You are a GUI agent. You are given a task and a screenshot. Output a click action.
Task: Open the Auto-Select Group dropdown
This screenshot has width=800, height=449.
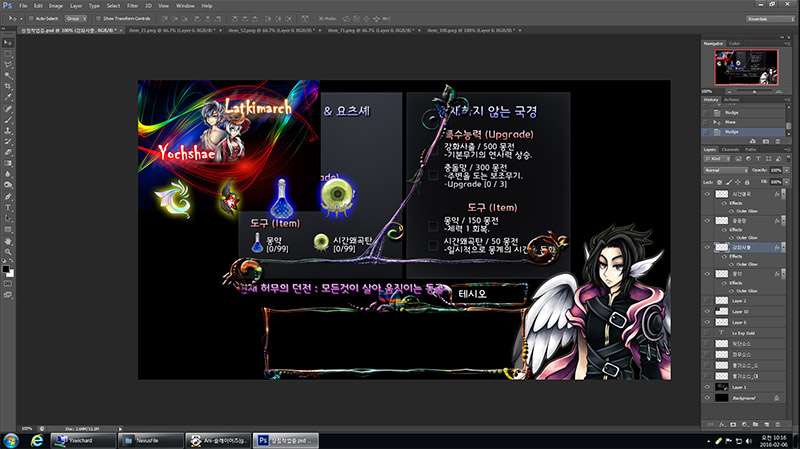[76, 19]
